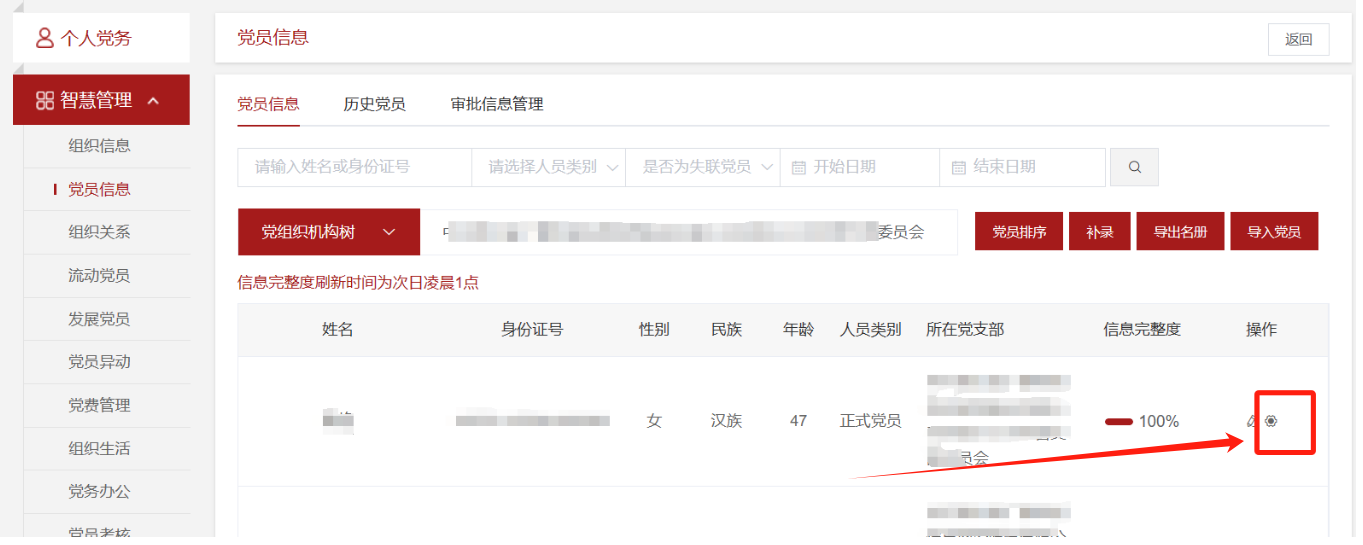
Task: Click the magnifier search button
Action: (1134, 167)
